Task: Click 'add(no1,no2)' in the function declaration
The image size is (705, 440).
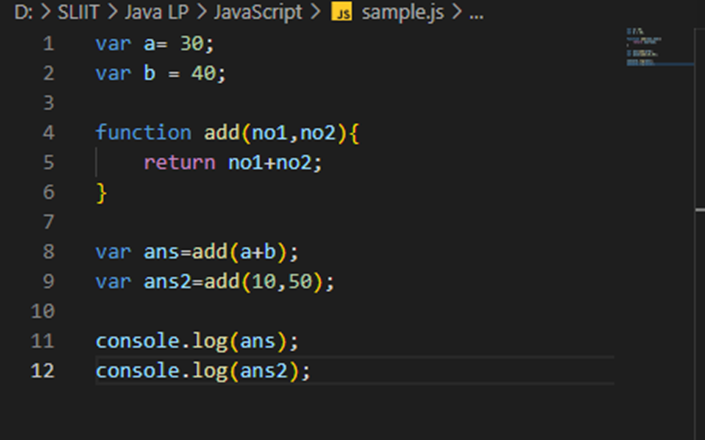Action: coord(276,133)
